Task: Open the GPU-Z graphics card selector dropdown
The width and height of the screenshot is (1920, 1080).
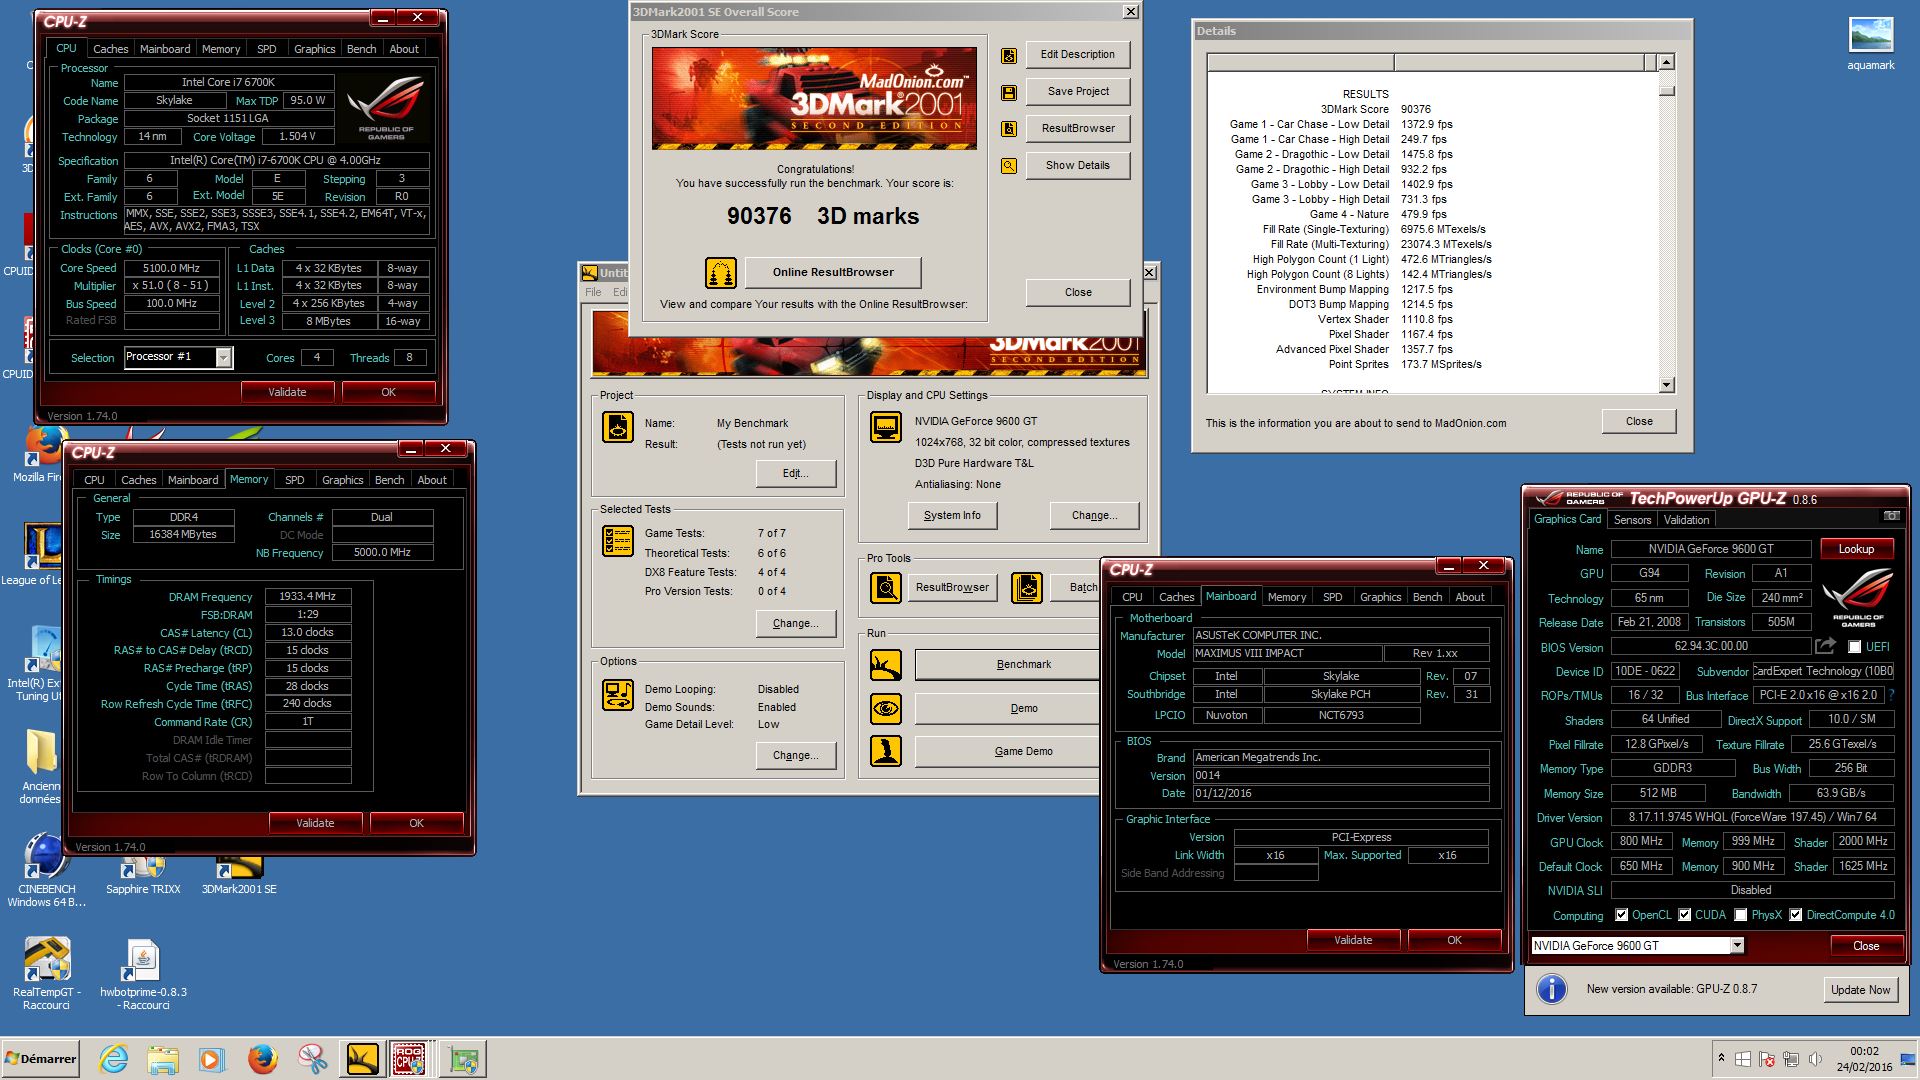Action: point(1737,946)
